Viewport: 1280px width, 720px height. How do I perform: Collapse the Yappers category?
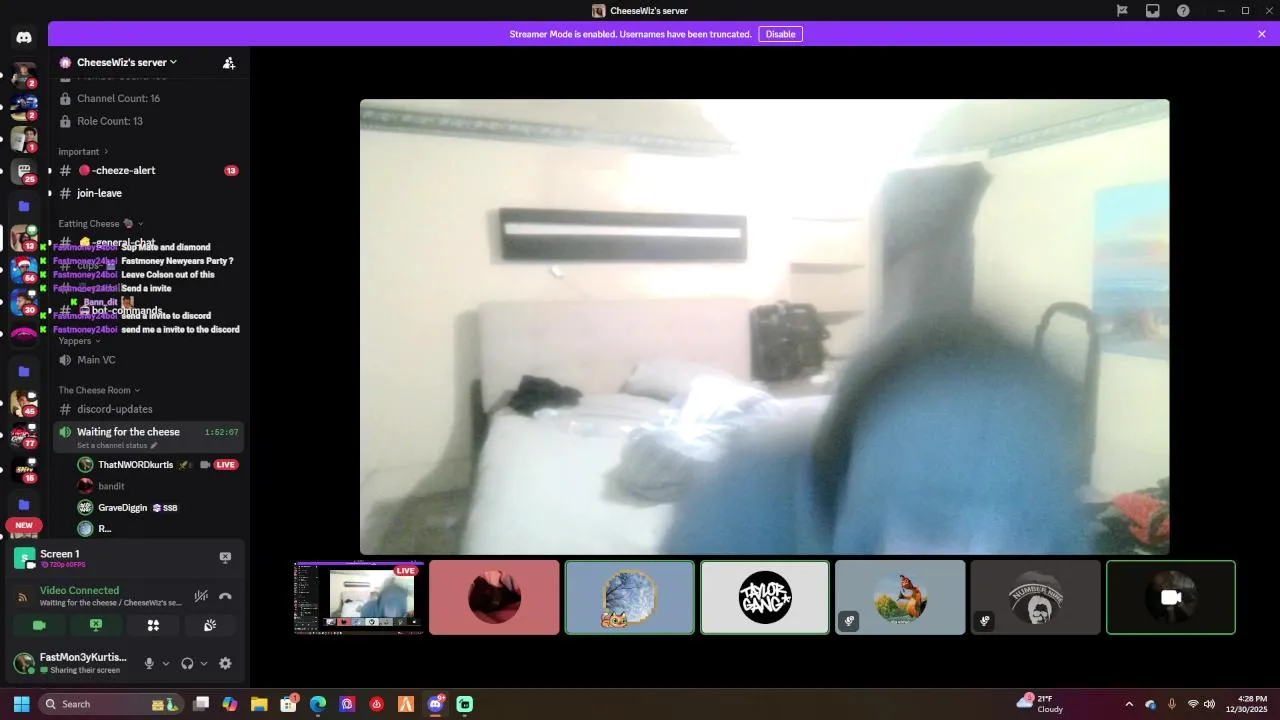coord(79,341)
